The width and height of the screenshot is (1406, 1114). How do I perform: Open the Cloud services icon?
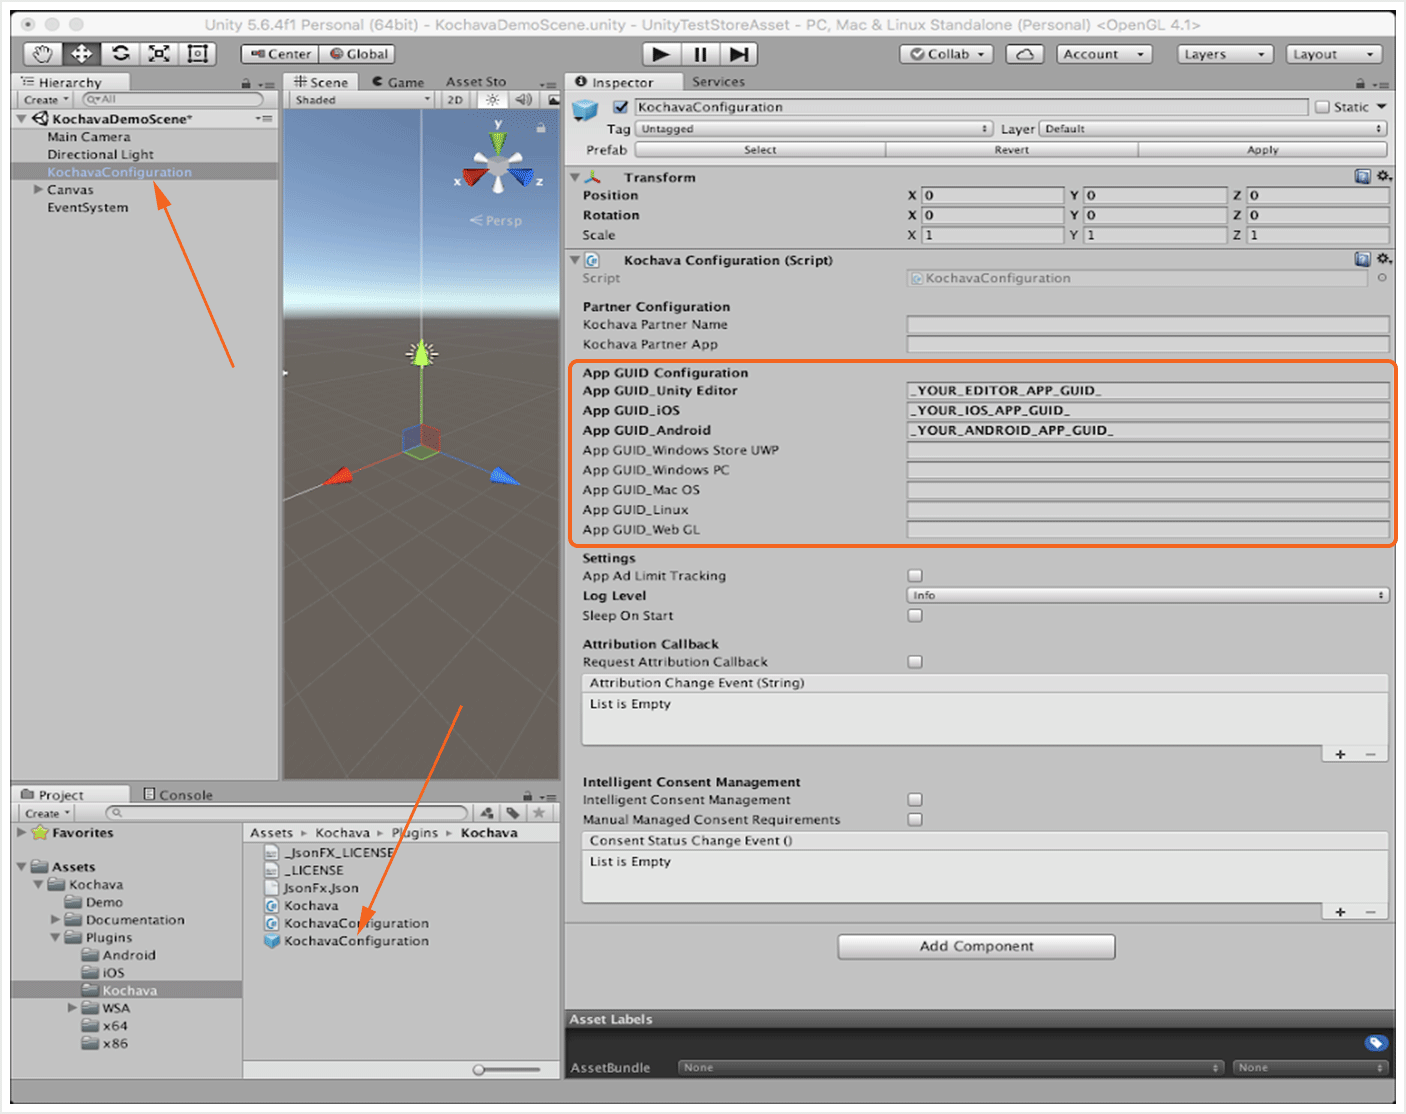(1025, 54)
